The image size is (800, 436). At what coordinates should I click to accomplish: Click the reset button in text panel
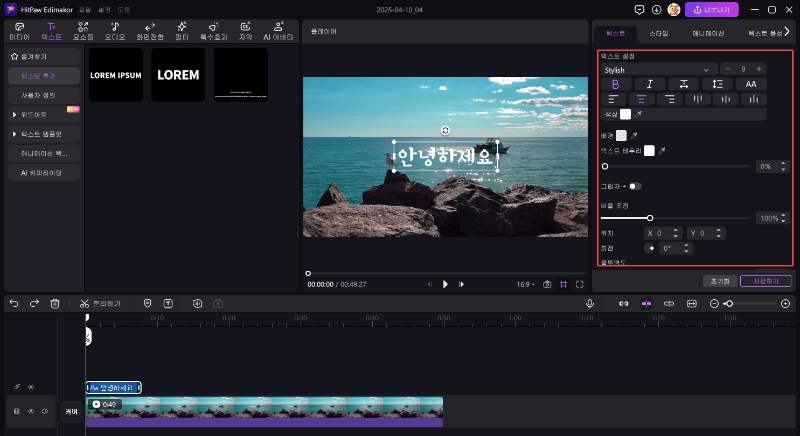point(720,281)
